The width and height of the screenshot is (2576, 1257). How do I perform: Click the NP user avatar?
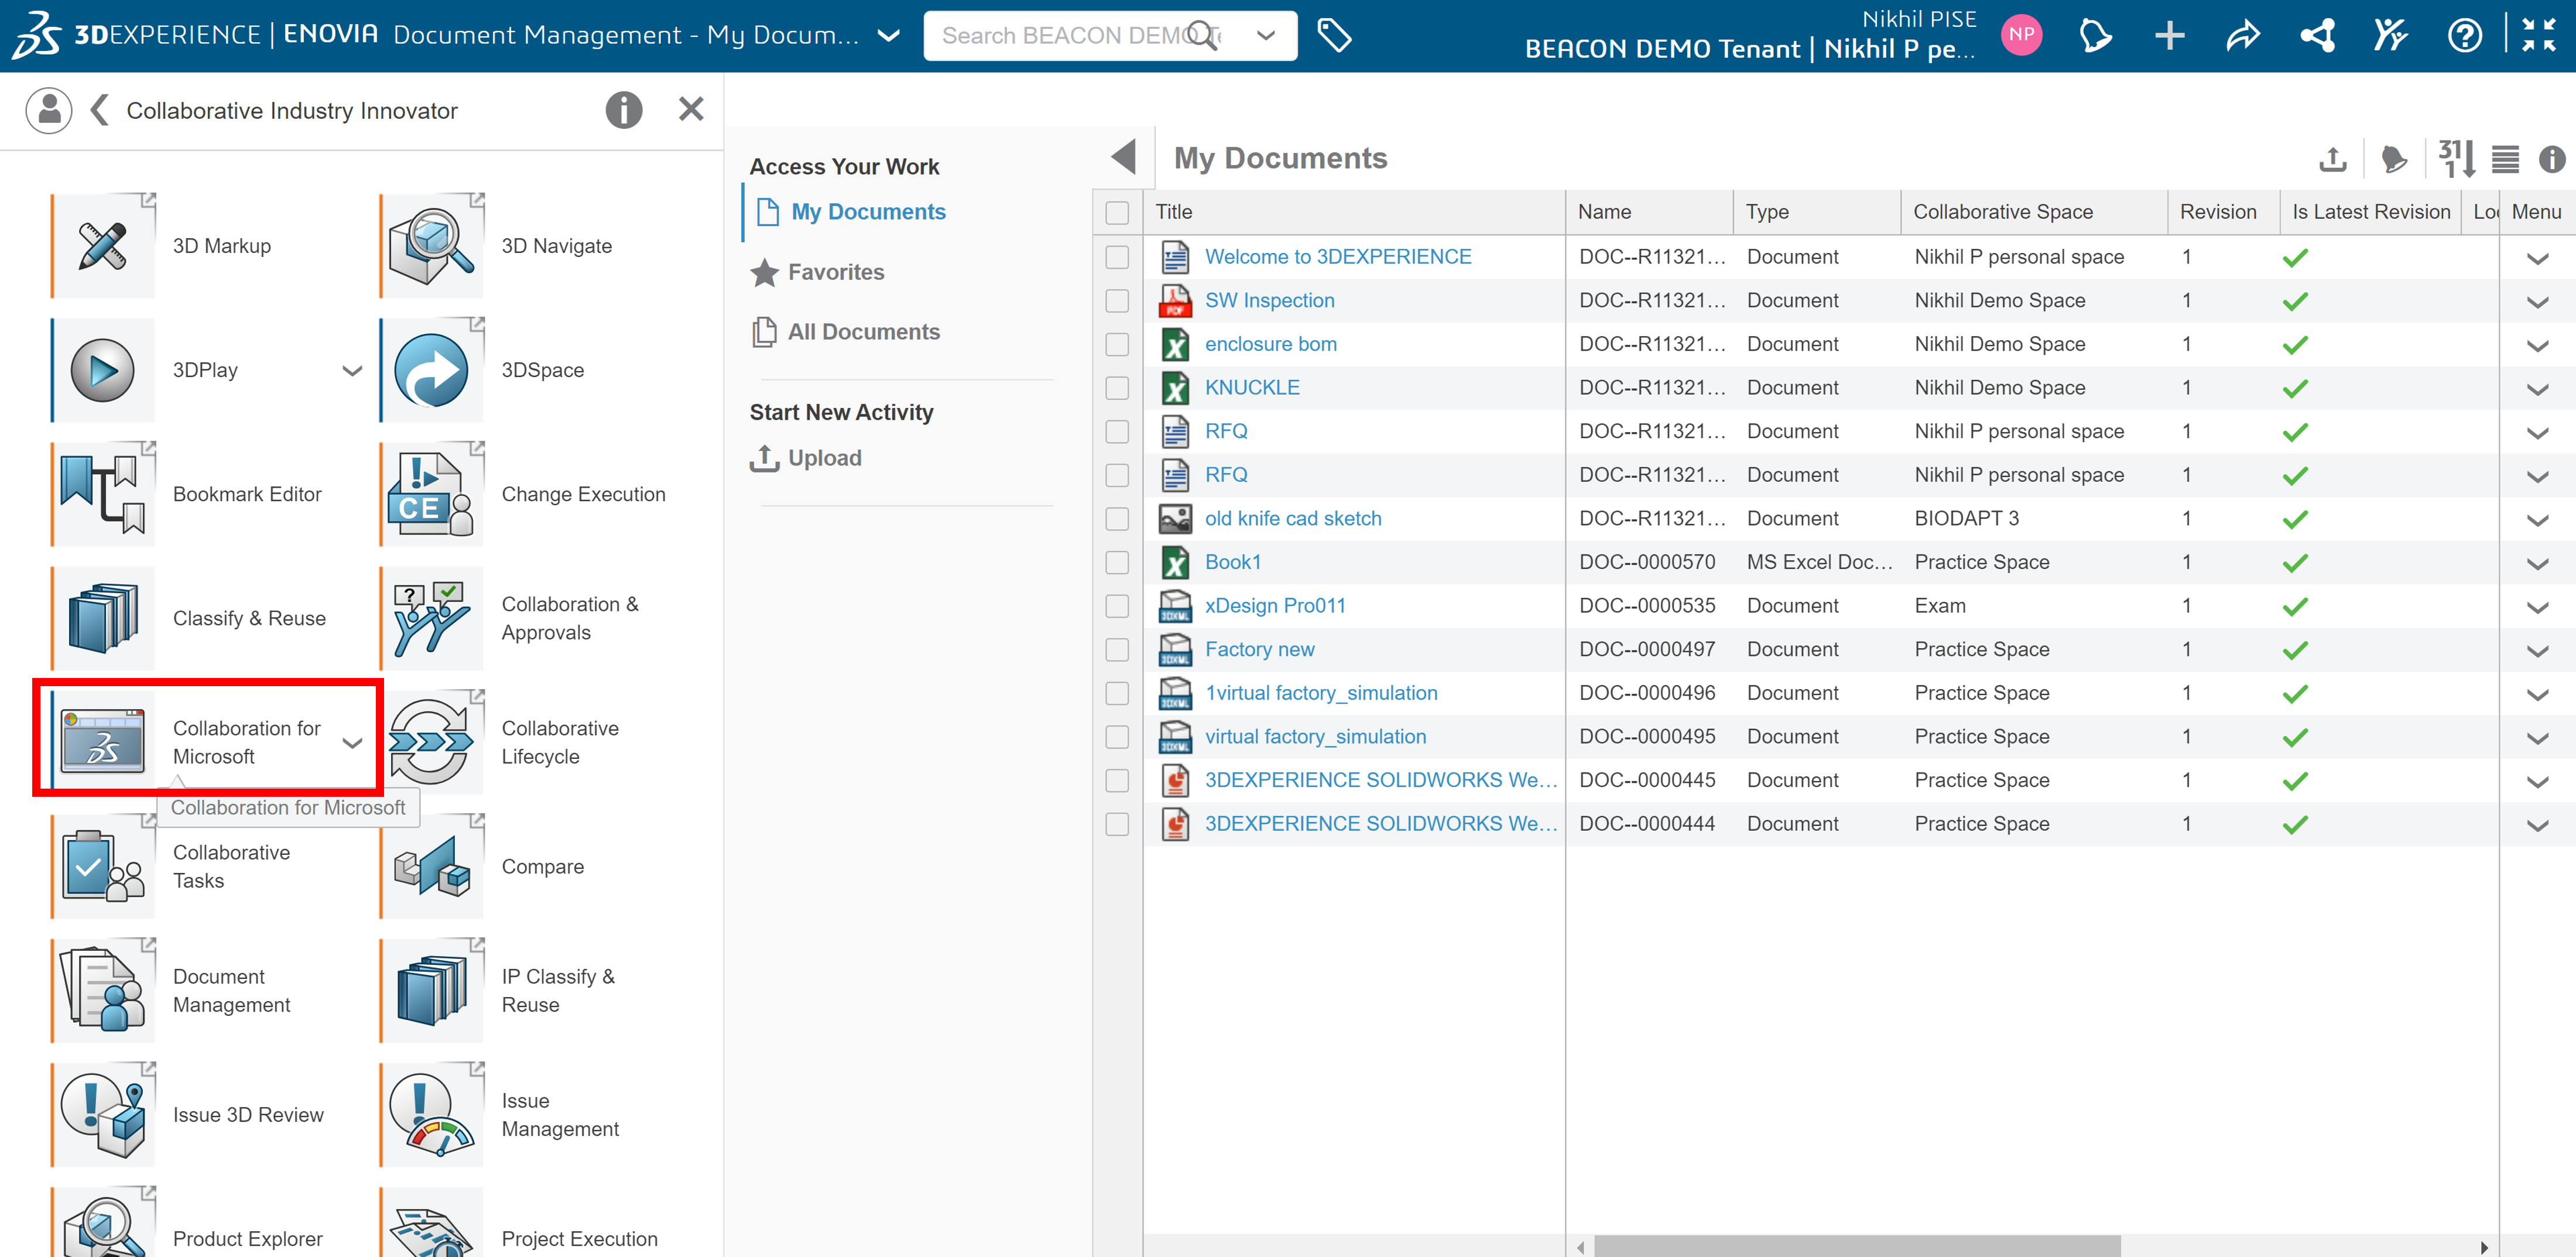pos(2021,36)
